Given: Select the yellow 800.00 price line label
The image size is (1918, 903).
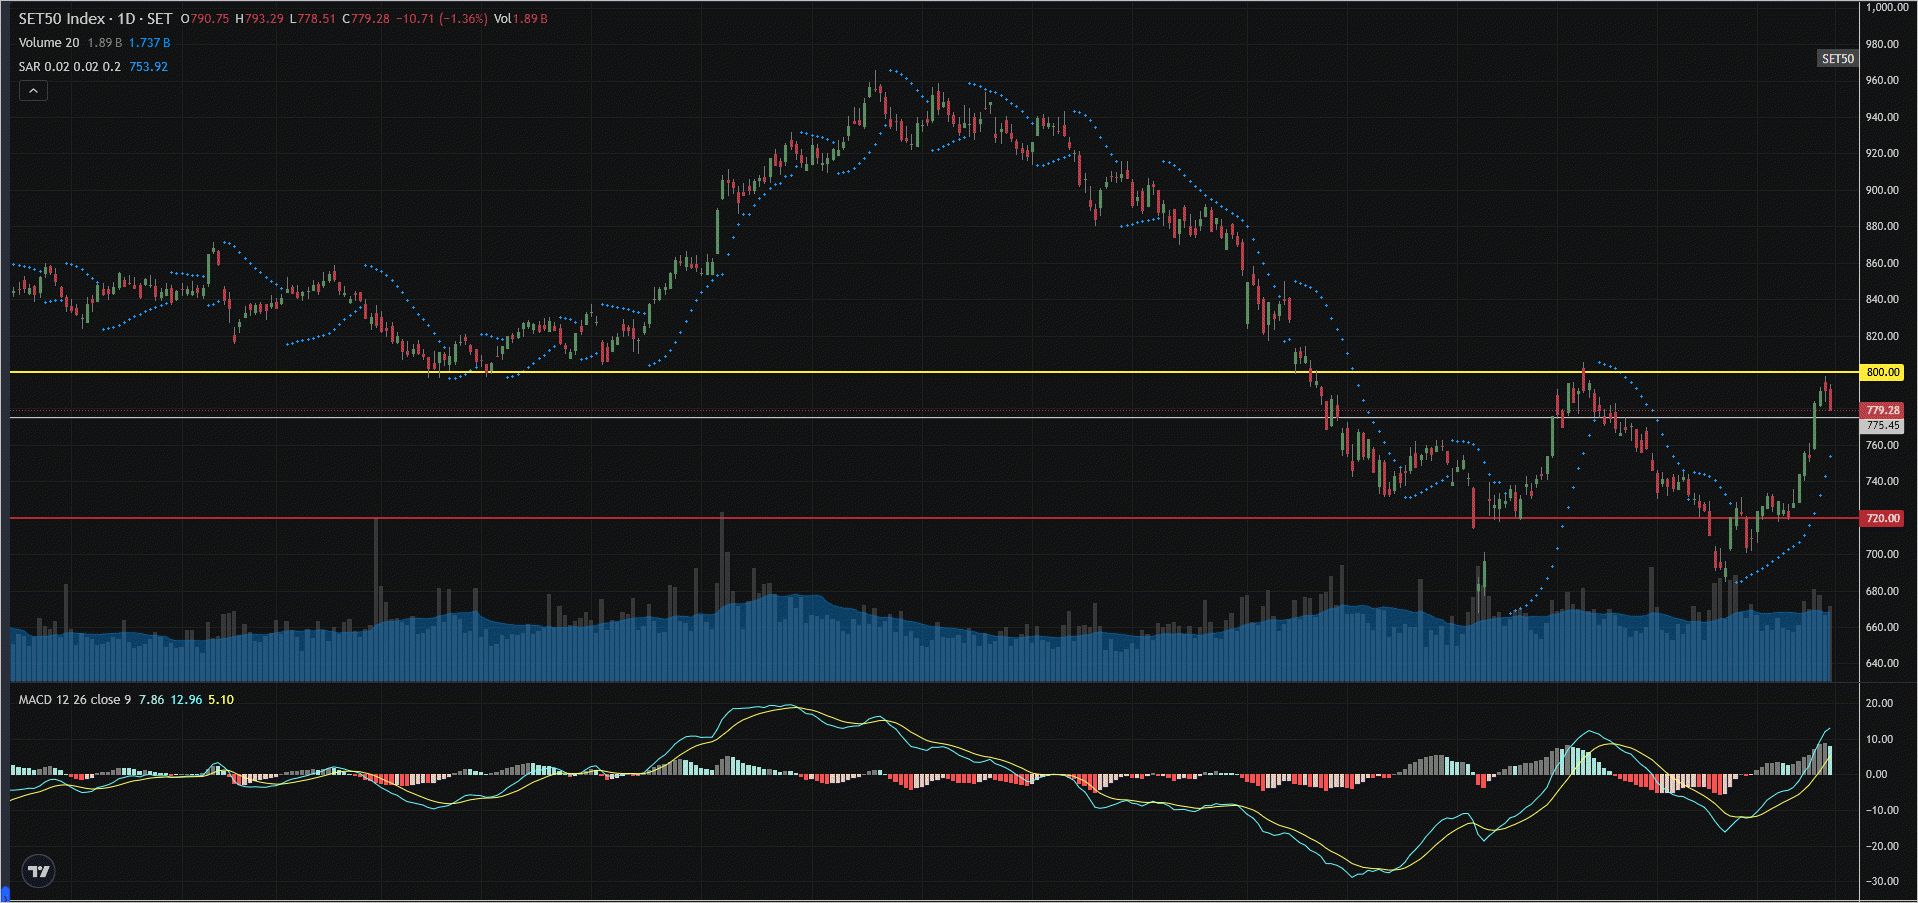Looking at the screenshot, I should (x=1882, y=372).
